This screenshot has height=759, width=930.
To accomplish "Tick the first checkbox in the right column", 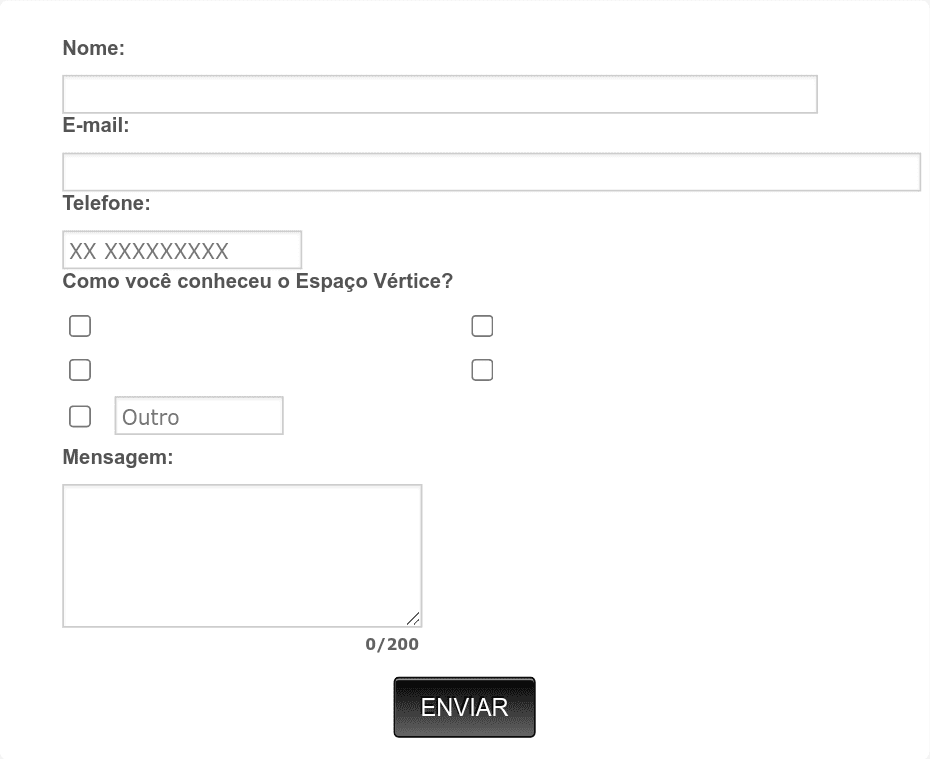I will (x=482, y=326).
